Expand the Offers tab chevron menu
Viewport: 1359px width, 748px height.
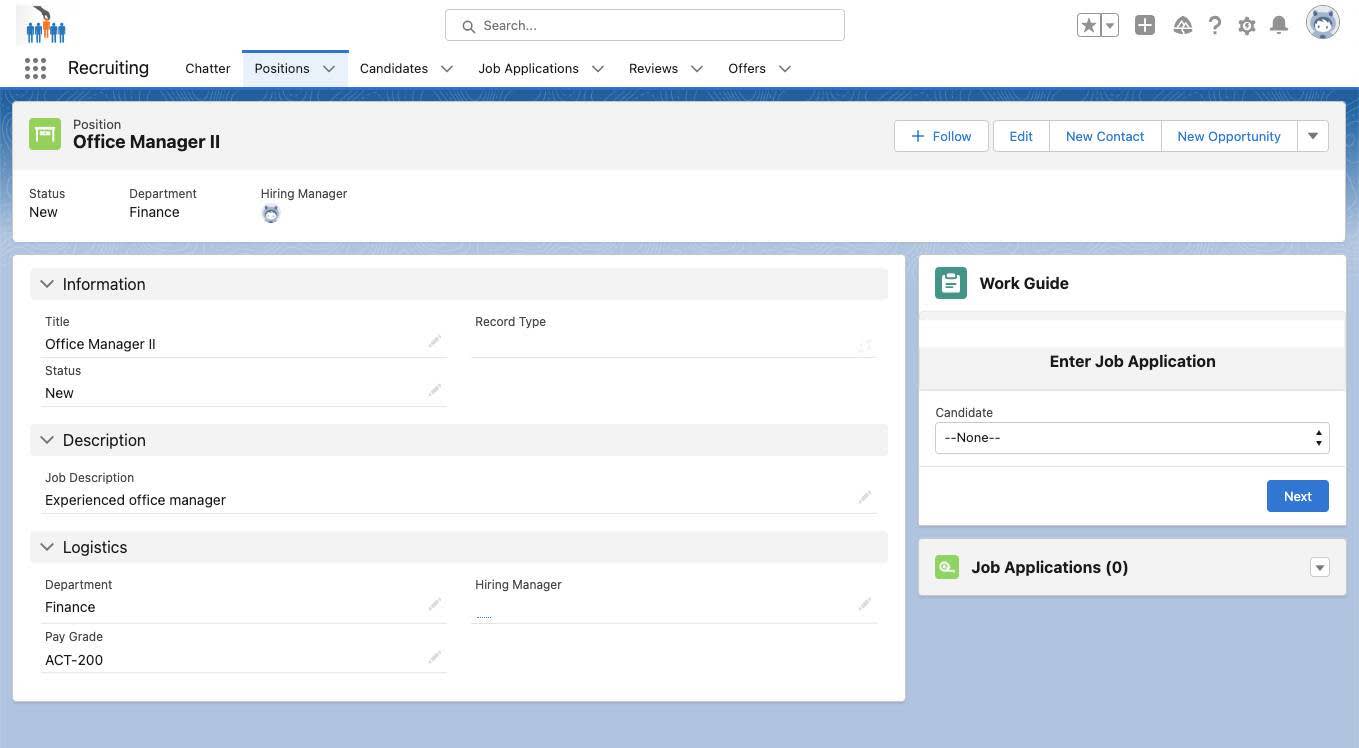tap(785, 69)
